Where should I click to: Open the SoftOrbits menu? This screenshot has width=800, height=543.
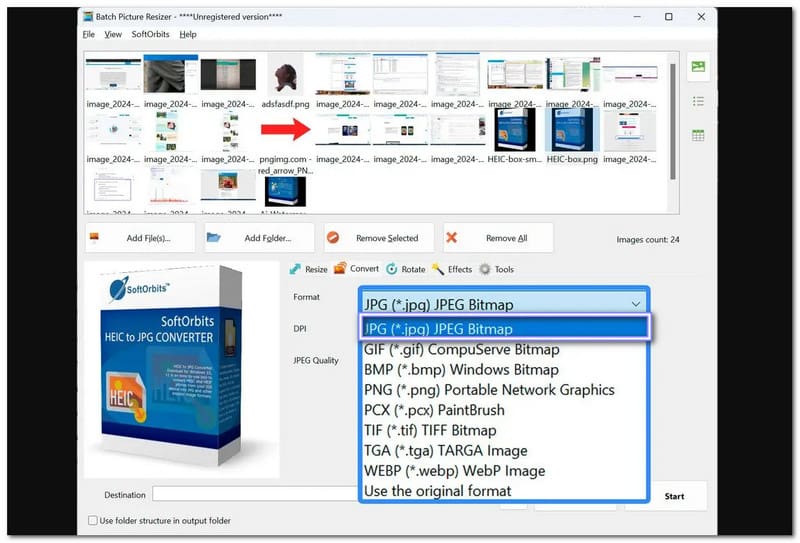150,34
